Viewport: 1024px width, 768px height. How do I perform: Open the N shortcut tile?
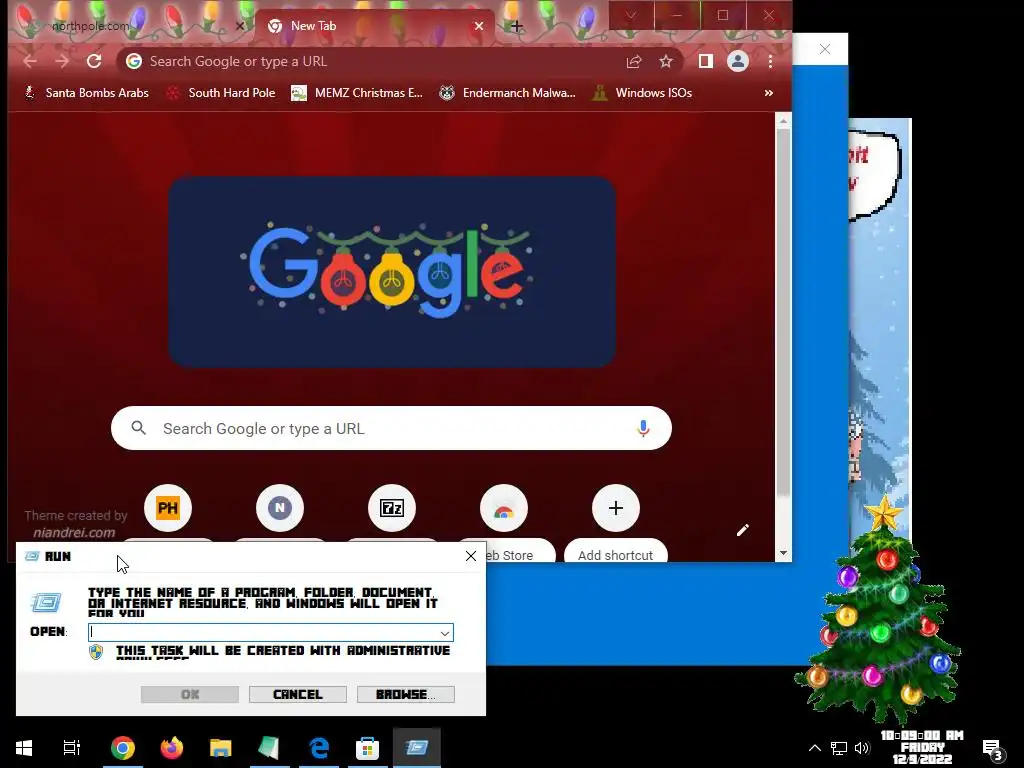coord(280,508)
